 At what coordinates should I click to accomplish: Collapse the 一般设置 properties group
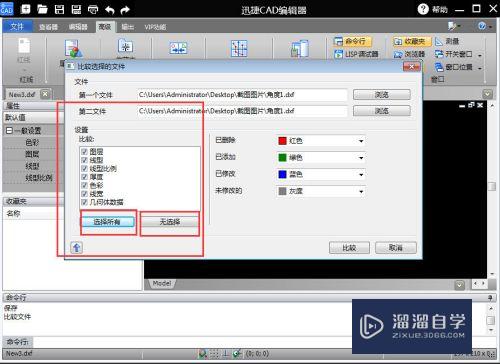click(9, 130)
